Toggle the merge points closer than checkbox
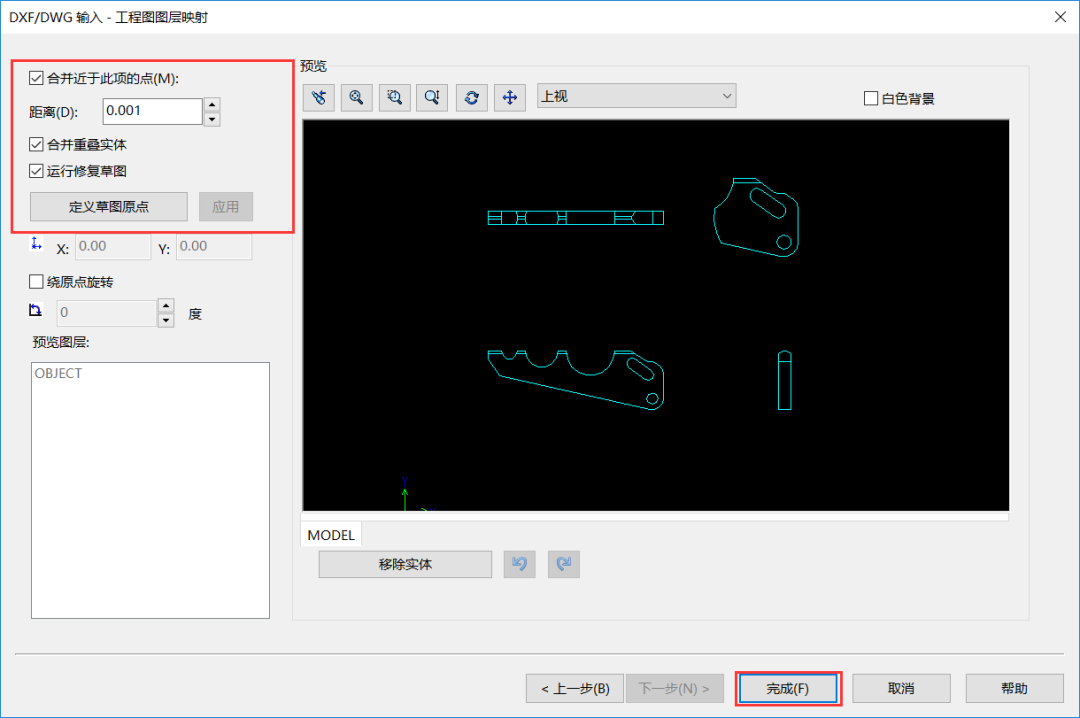 [x=37, y=78]
